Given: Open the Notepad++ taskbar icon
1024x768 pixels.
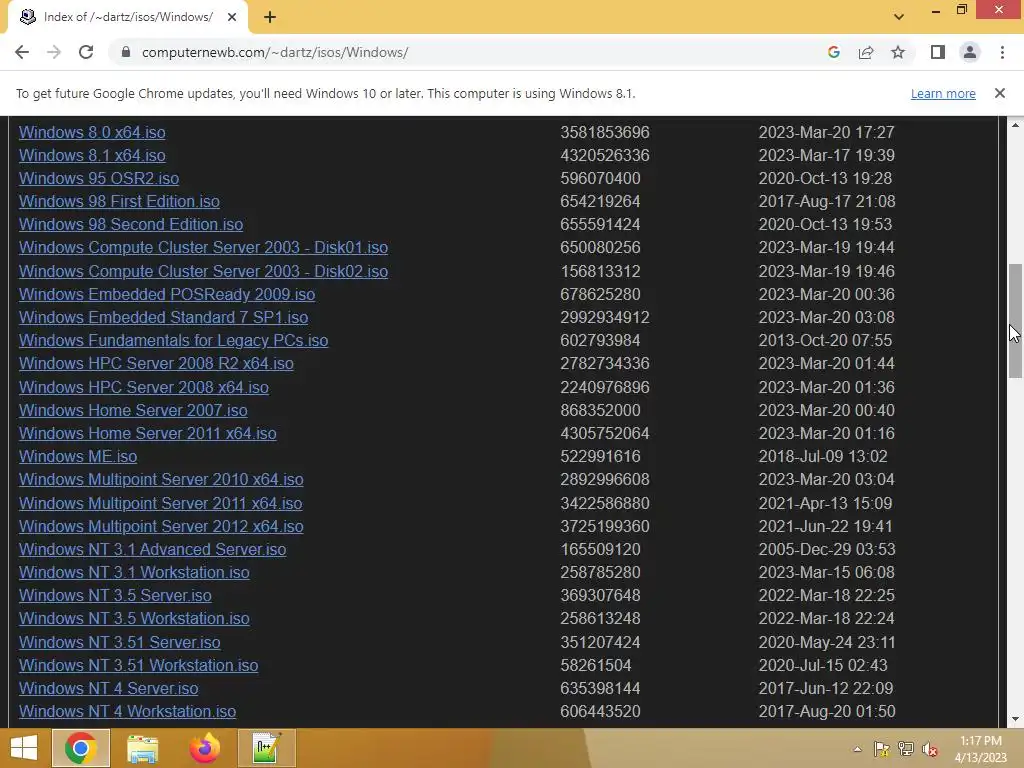Looking at the screenshot, I should tap(266, 748).
